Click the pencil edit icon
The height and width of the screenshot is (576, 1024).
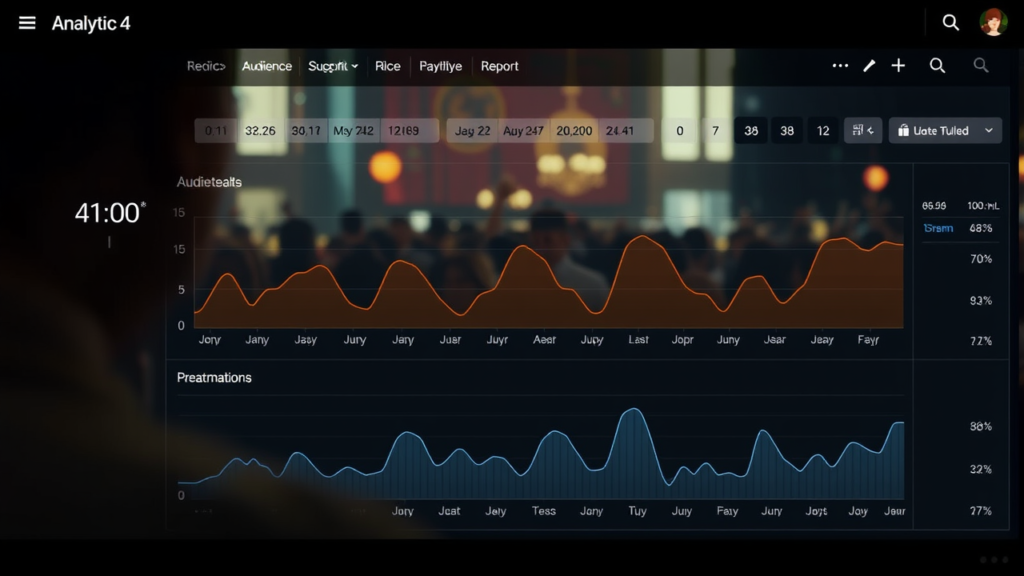(869, 66)
